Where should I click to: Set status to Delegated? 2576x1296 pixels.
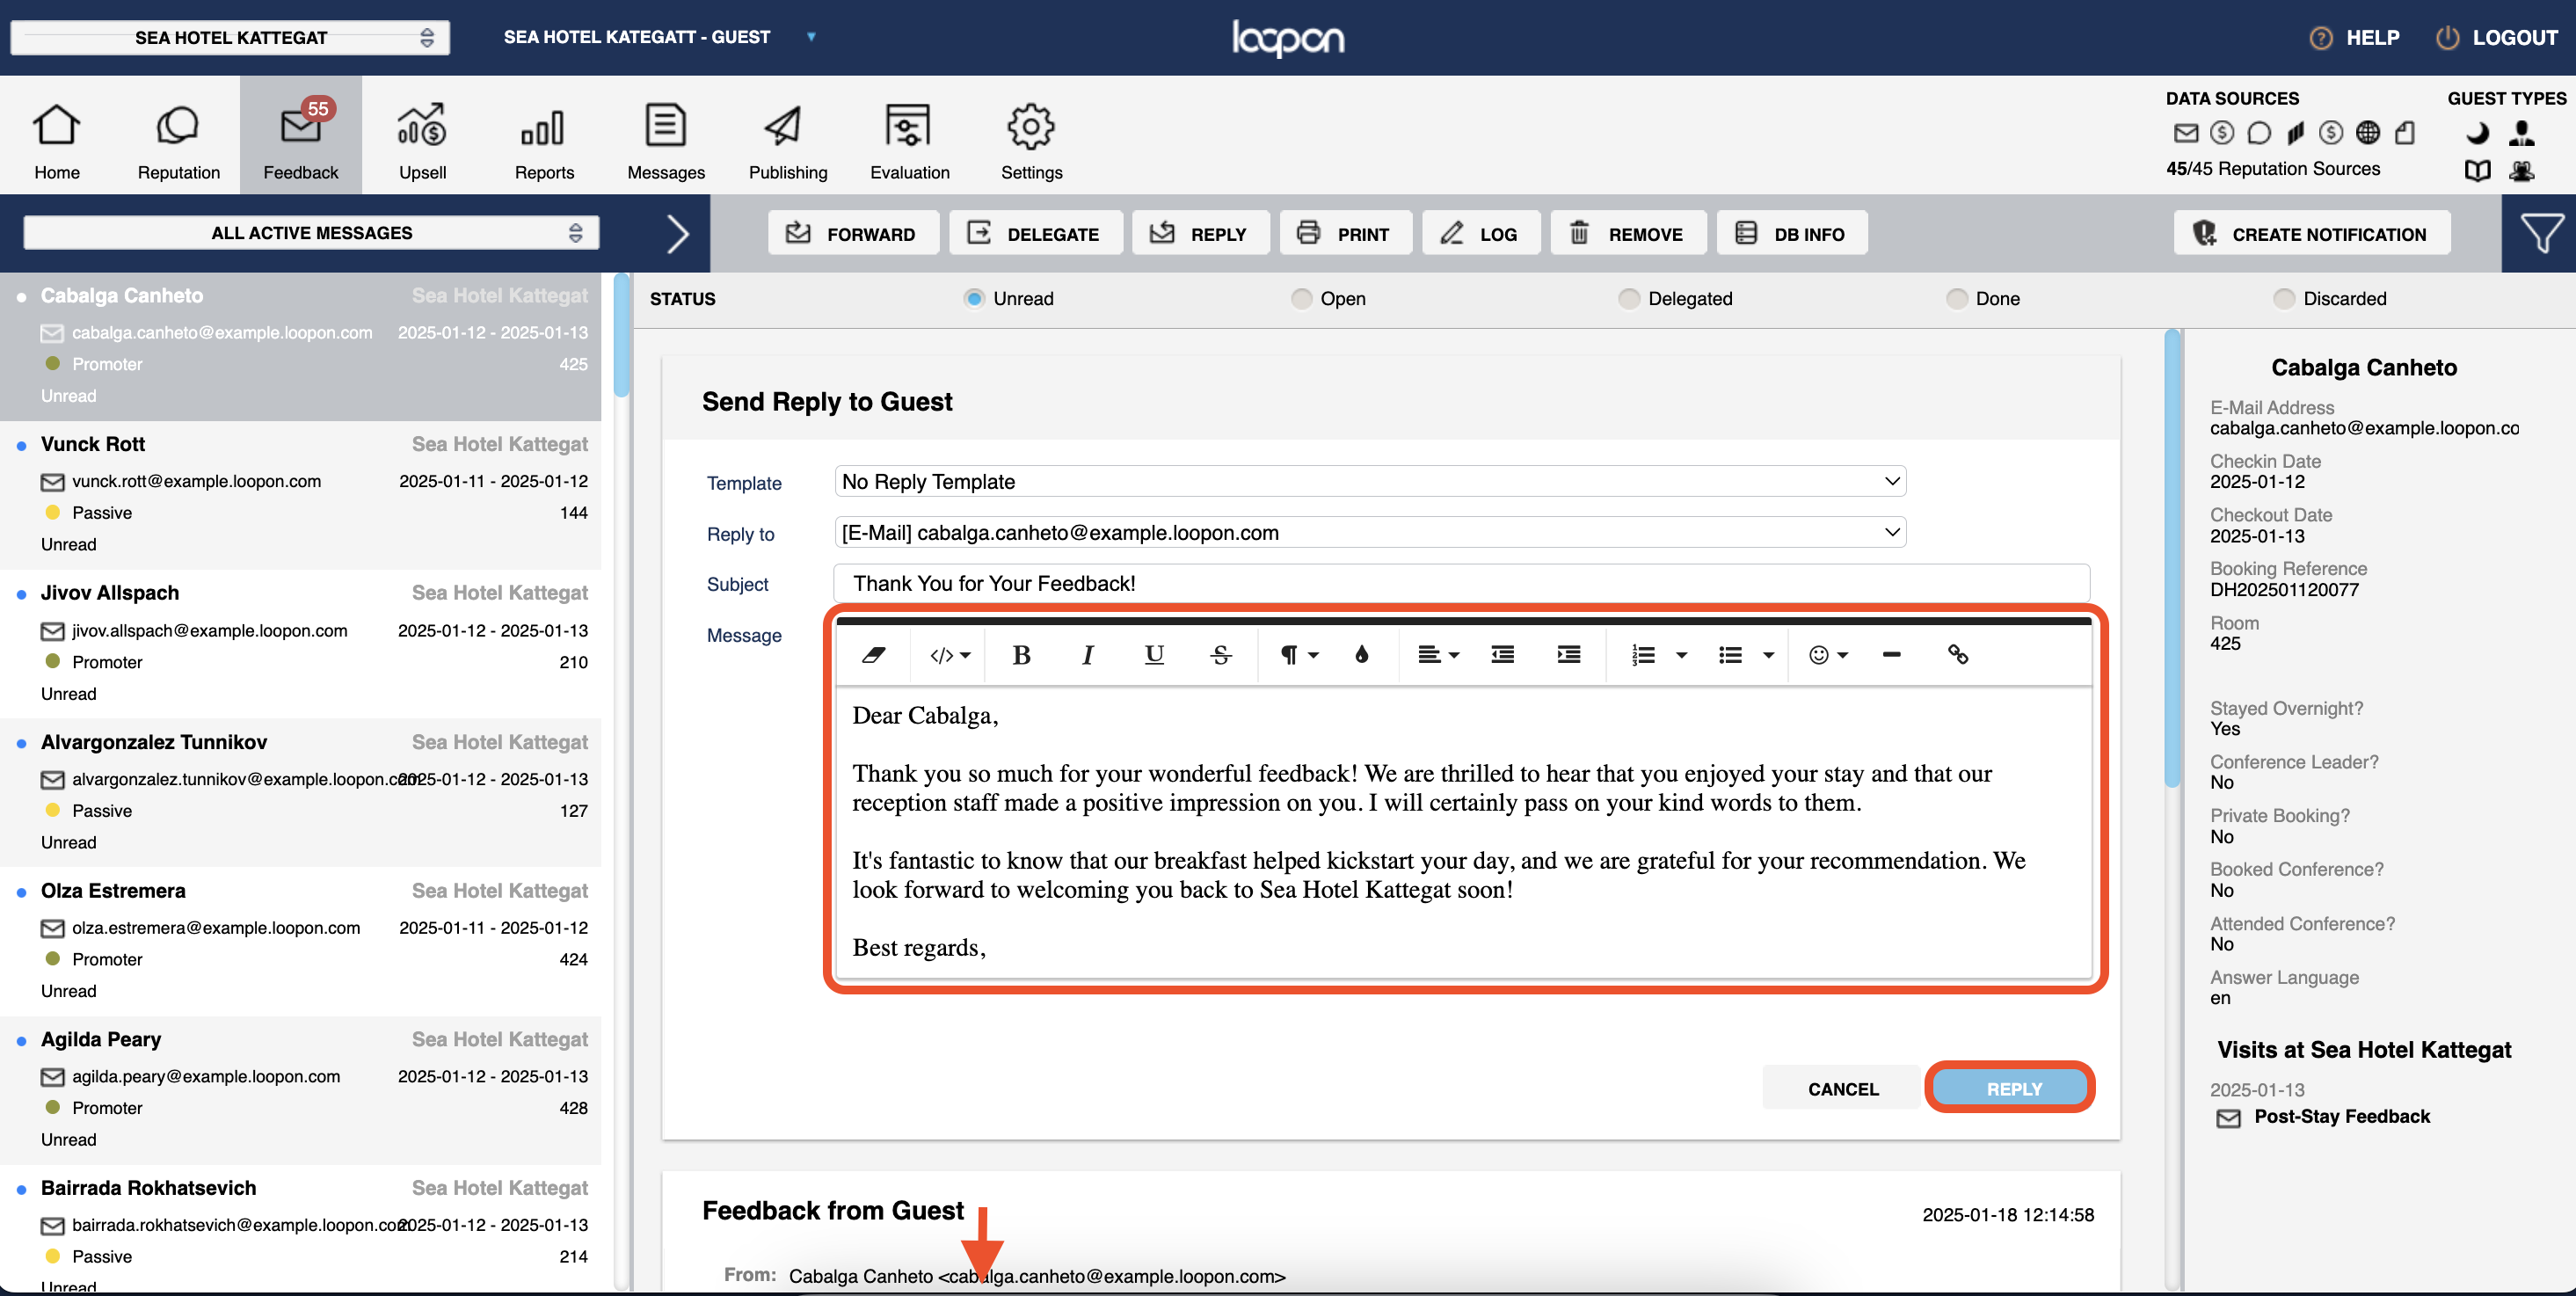click(1628, 299)
